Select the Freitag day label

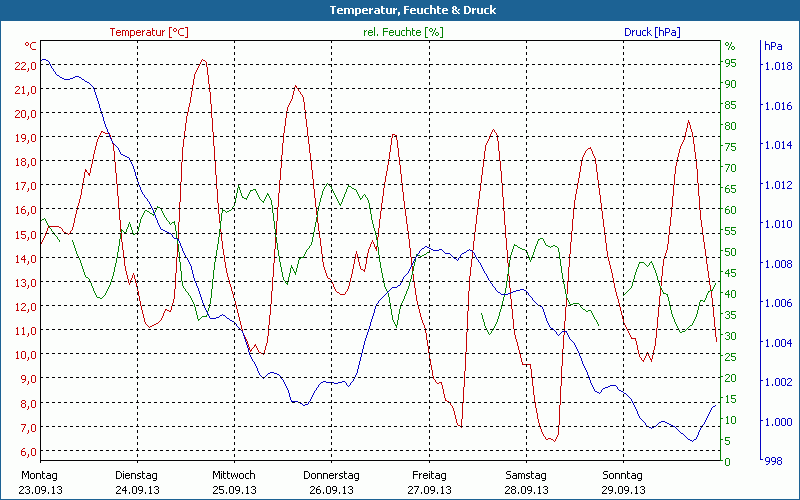tap(428, 475)
